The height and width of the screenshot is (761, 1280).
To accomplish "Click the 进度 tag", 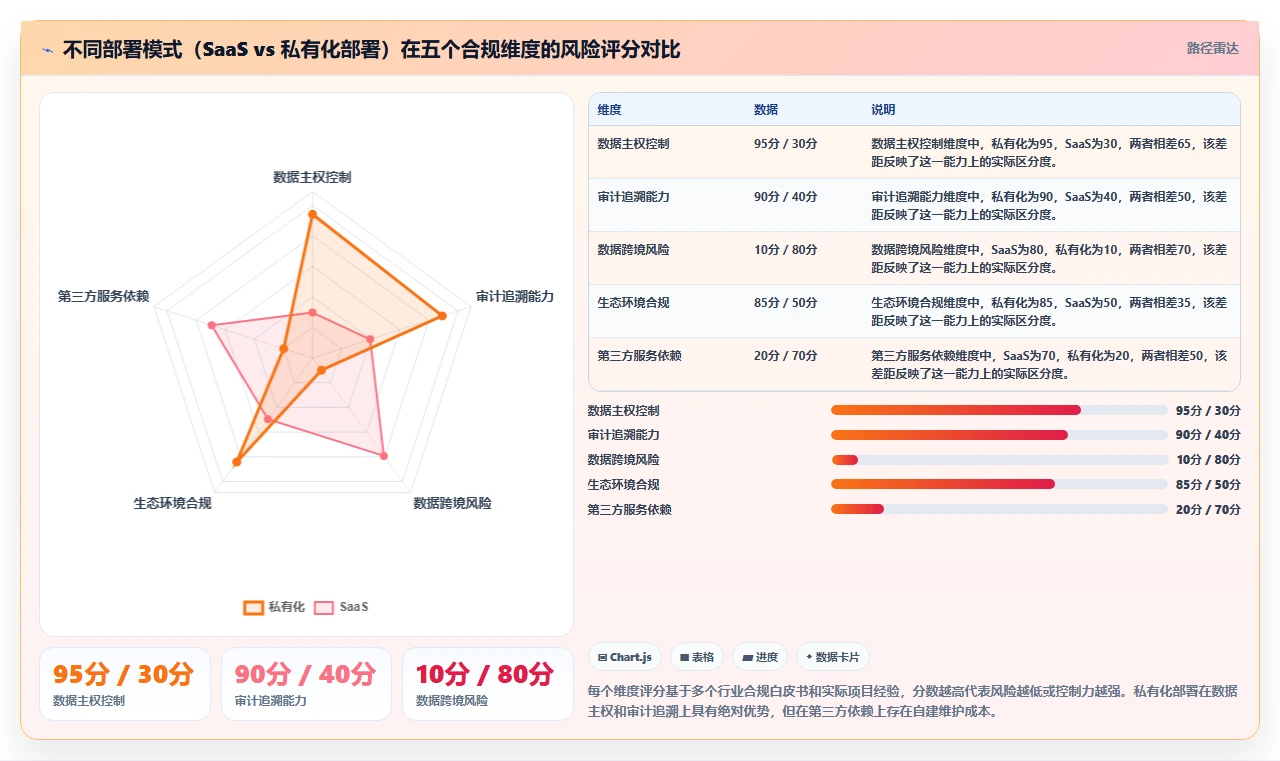I will pos(760,657).
